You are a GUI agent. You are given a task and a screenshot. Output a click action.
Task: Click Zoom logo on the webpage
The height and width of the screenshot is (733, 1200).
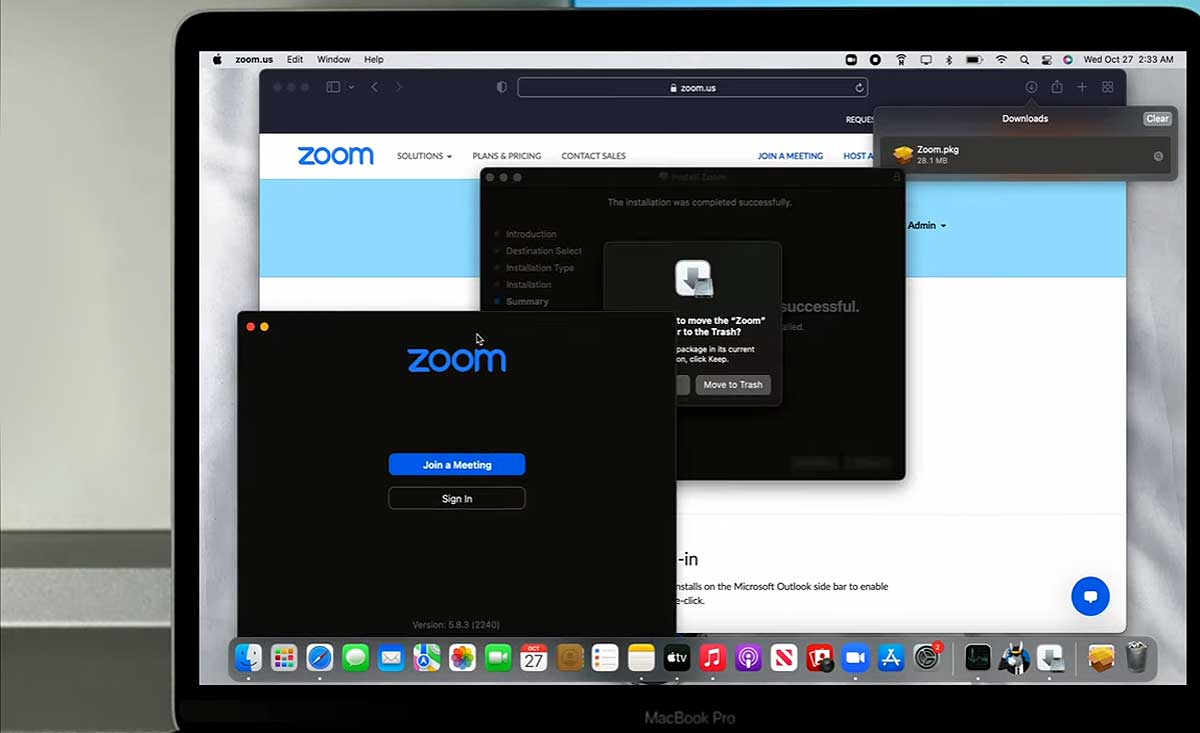pos(335,156)
